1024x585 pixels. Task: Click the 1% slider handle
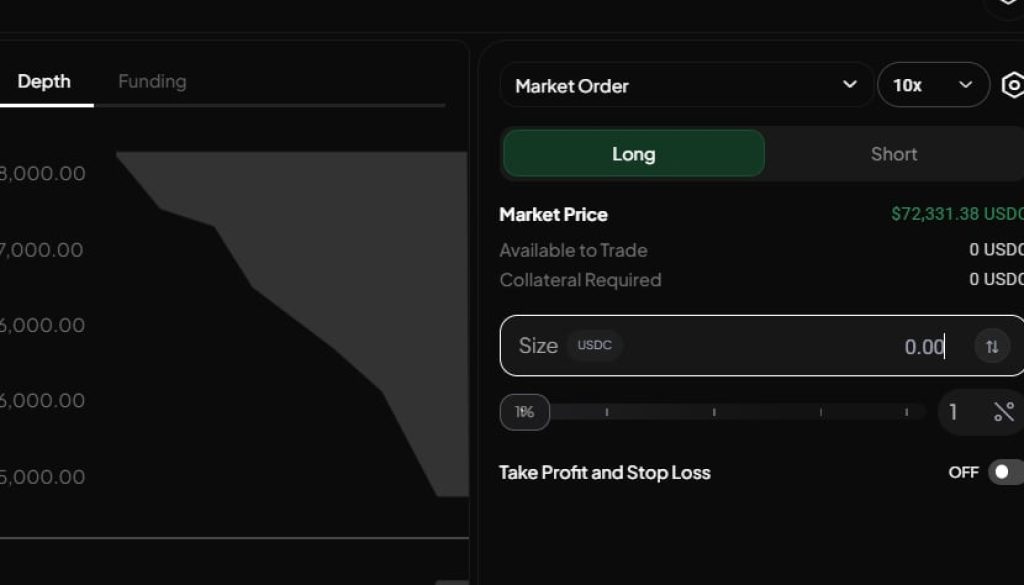click(525, 412)
